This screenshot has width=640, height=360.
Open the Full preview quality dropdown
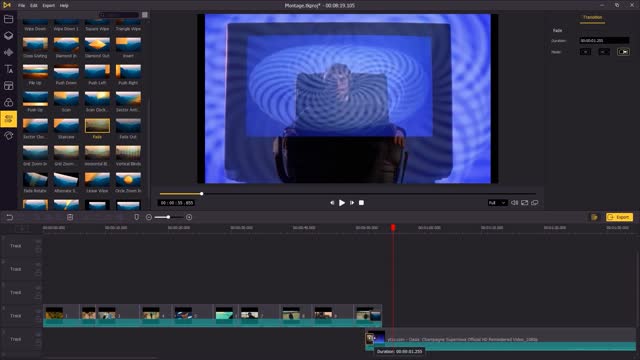[x=497, y=203]
